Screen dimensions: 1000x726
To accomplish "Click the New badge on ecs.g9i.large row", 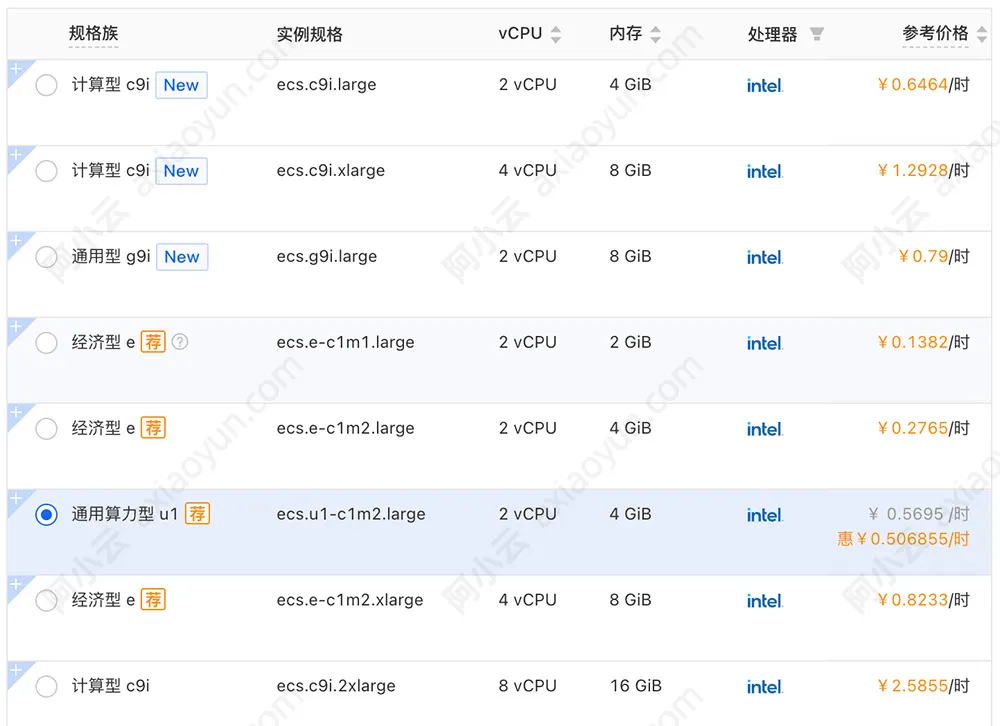I will click(x=182, y=257).
